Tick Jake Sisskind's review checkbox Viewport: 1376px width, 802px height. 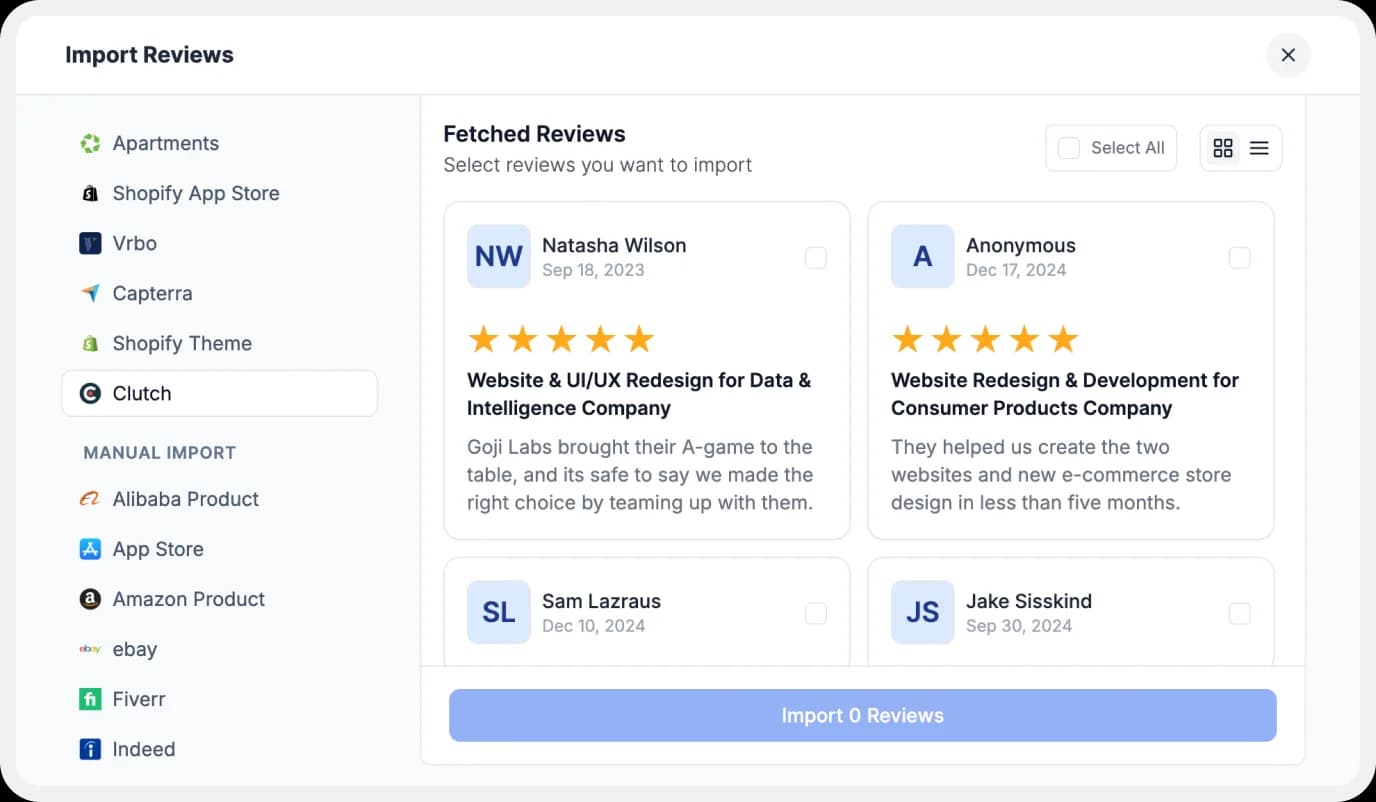[1239, 614]
